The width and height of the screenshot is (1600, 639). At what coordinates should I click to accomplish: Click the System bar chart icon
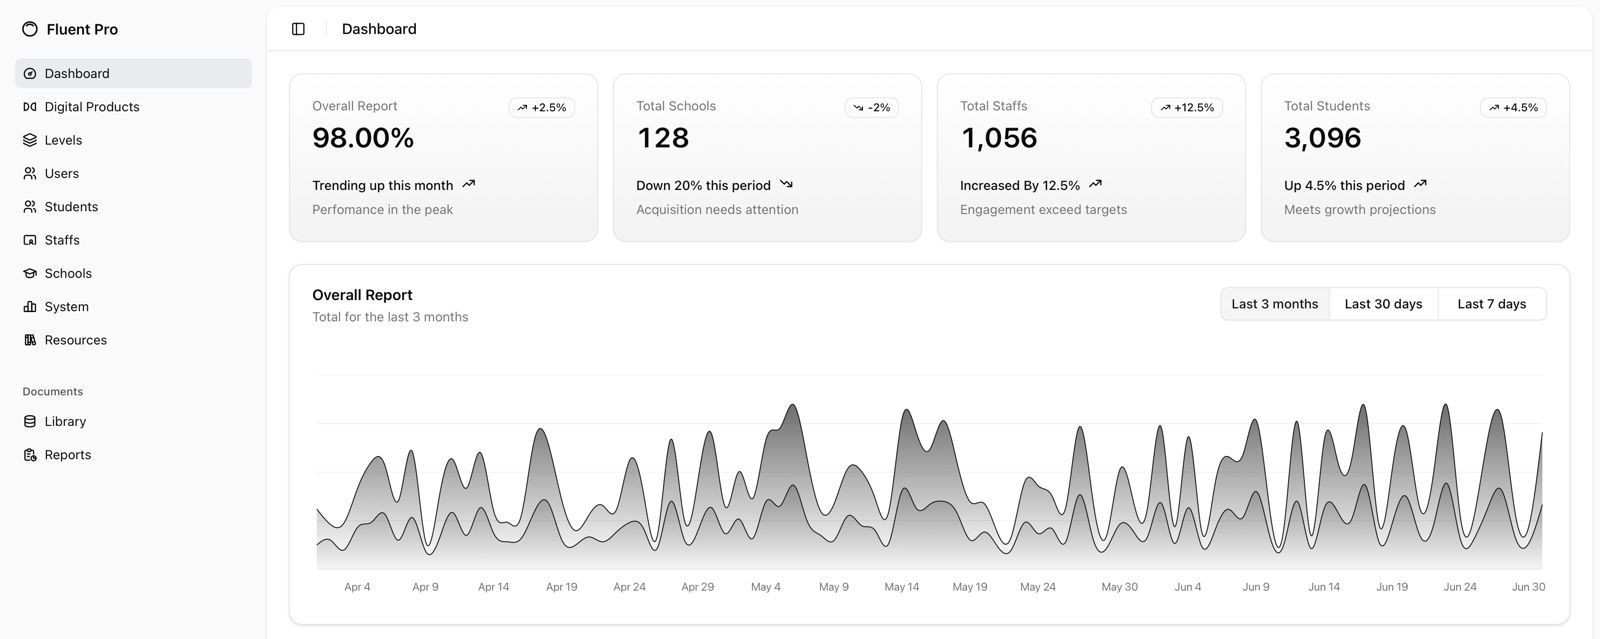point(30,307)
